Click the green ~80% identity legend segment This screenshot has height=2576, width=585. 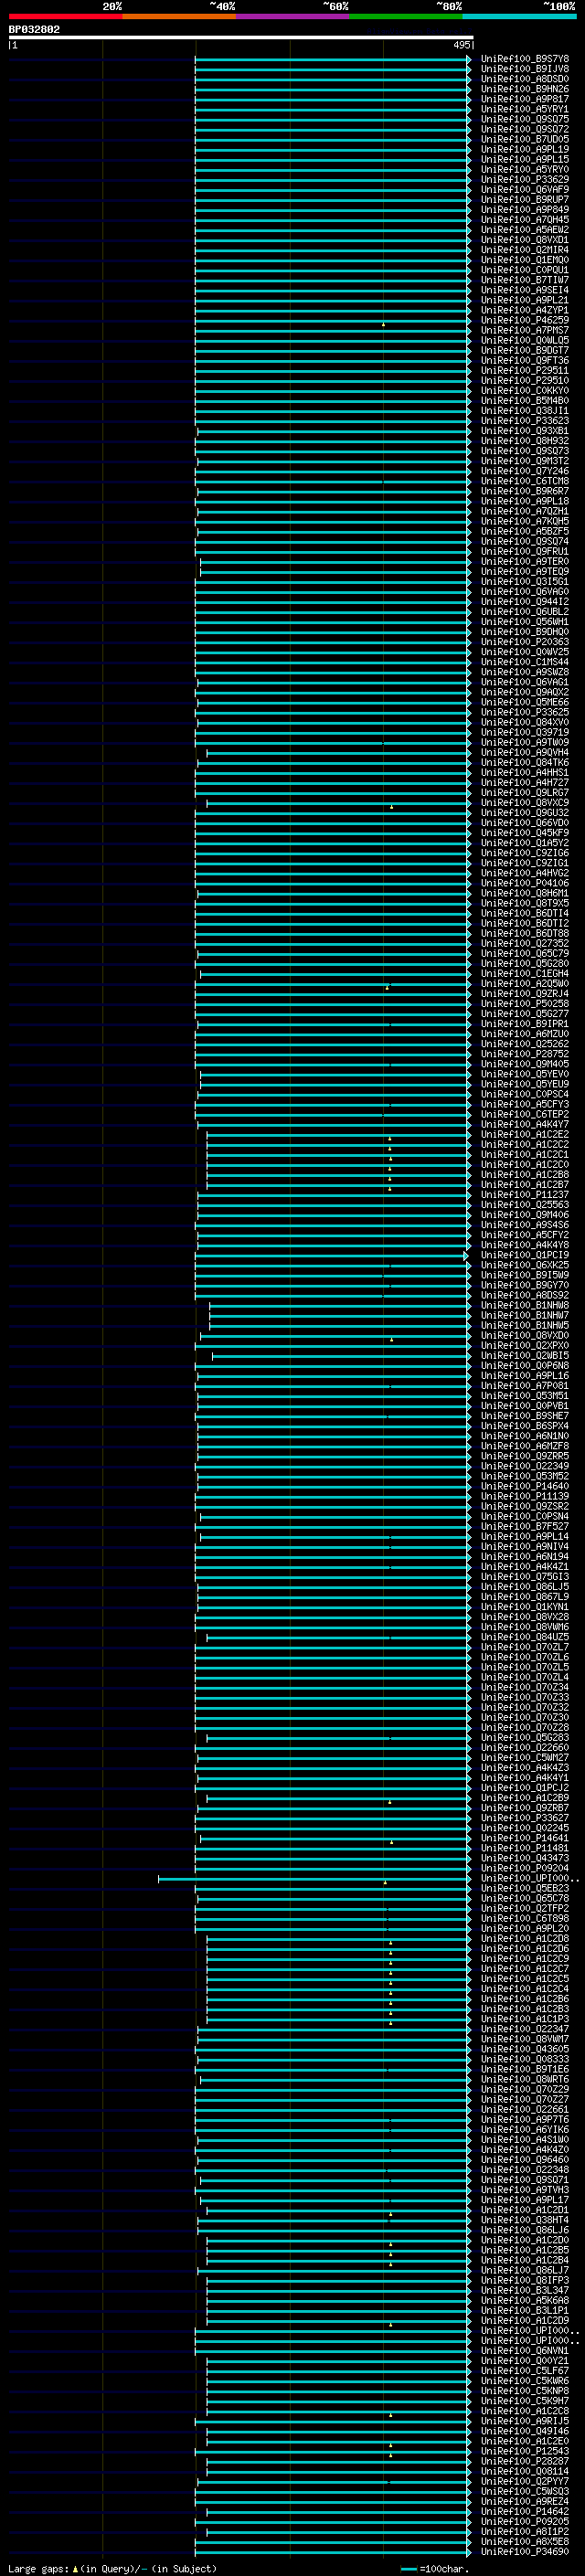click(x=406, y=16)
